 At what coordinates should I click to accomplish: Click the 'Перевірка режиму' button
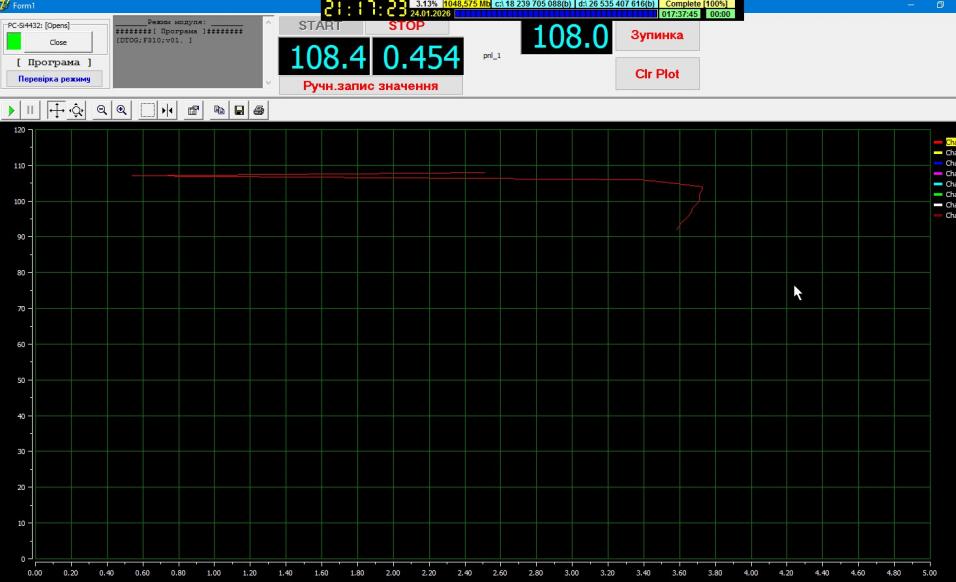click(54, 79)
